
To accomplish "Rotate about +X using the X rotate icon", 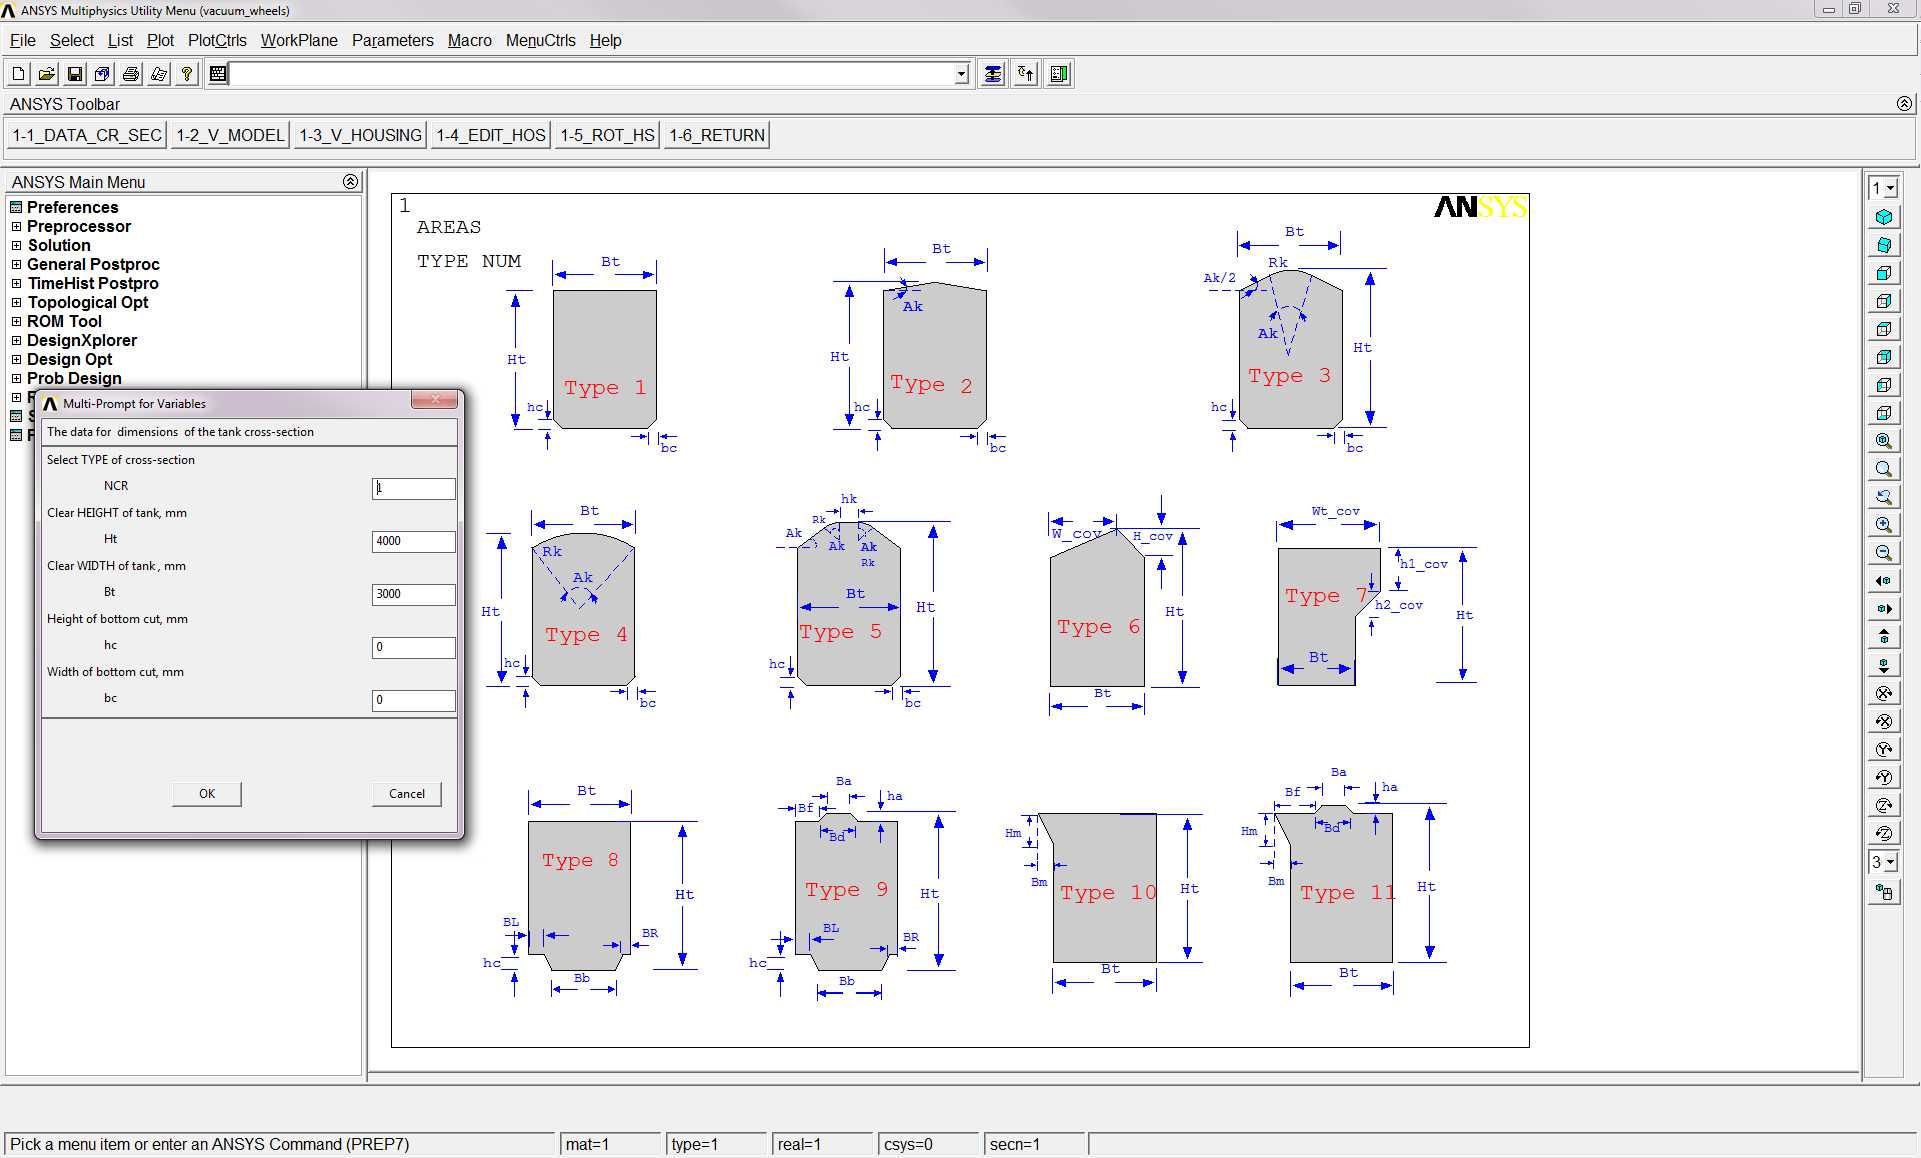I will click(1884, 693).
